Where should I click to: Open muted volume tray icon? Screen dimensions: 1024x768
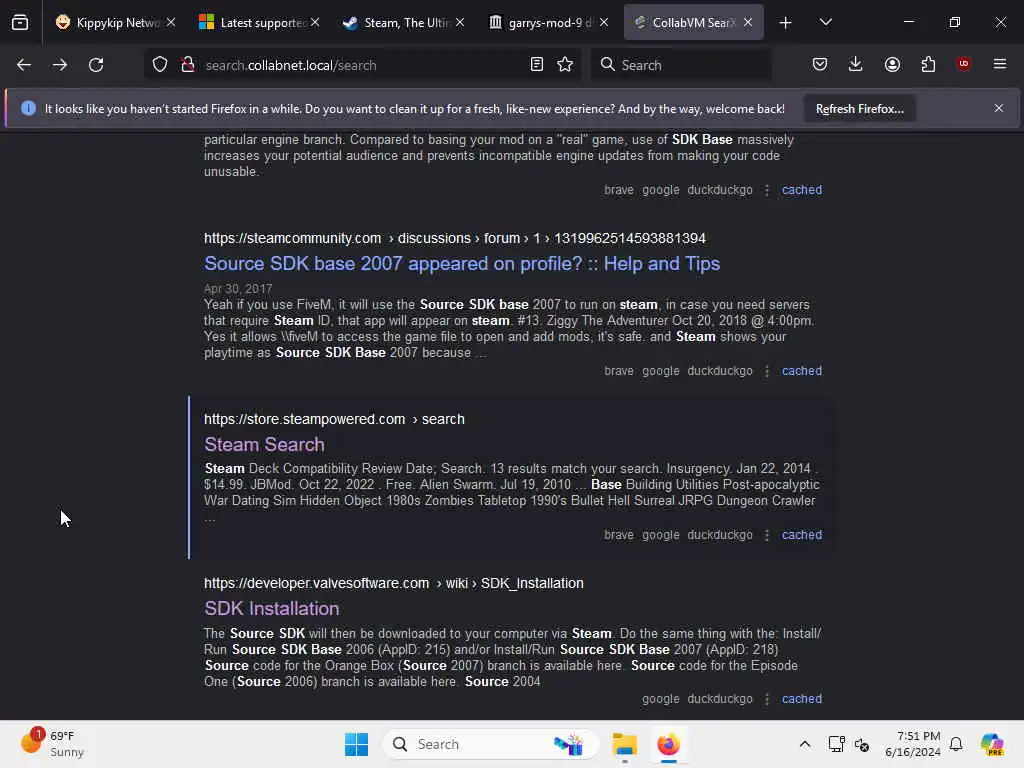click(x=862, y=744)
